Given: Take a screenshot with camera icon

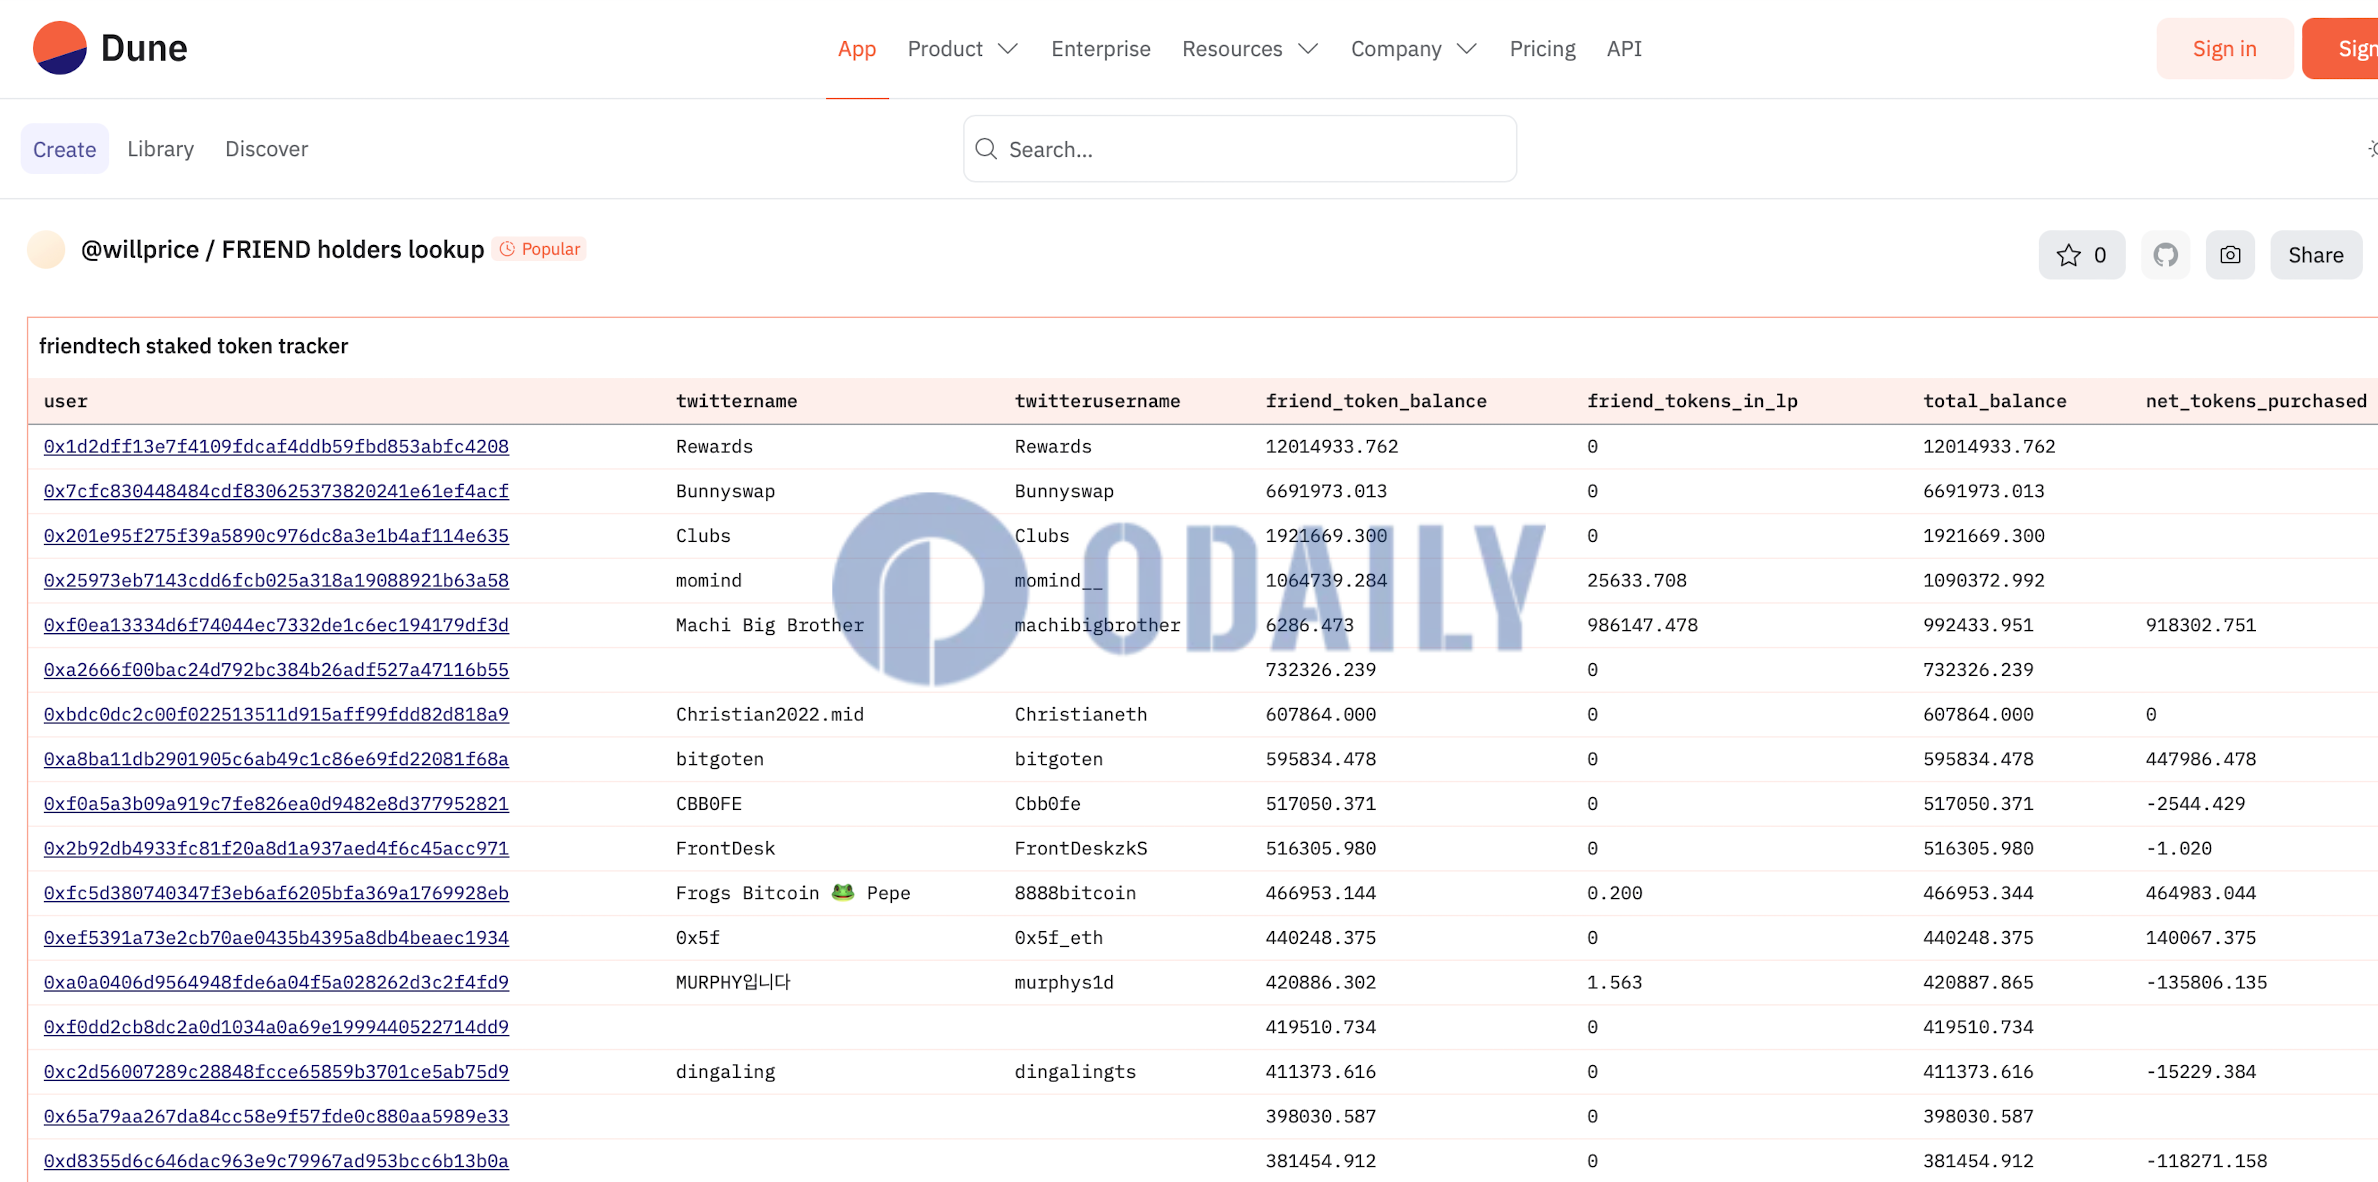Looking at the screenshot, I should [x=2230, y=255].
